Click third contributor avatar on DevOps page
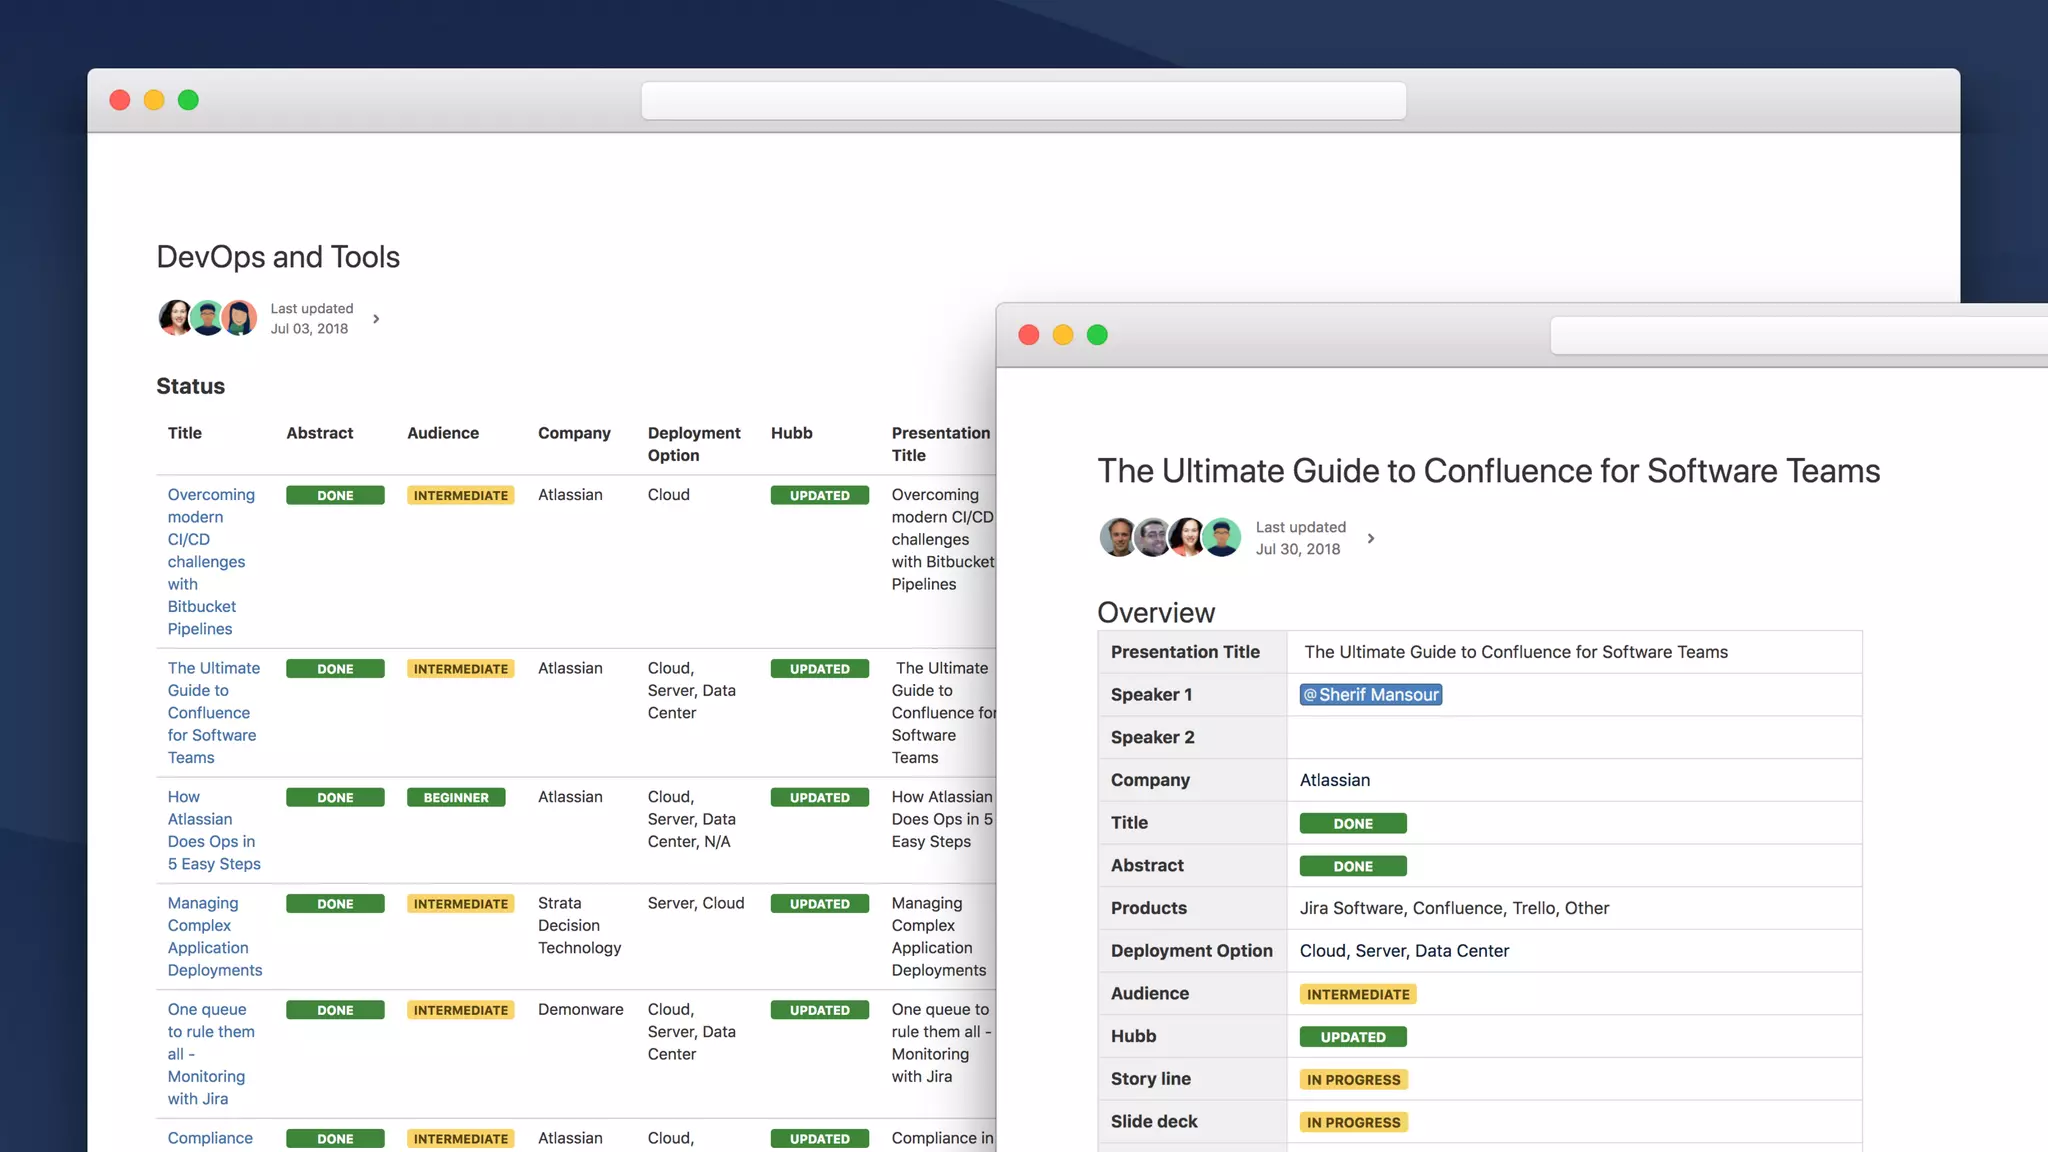This screenshot has width=2048, height=1152. tap(239, 318)
